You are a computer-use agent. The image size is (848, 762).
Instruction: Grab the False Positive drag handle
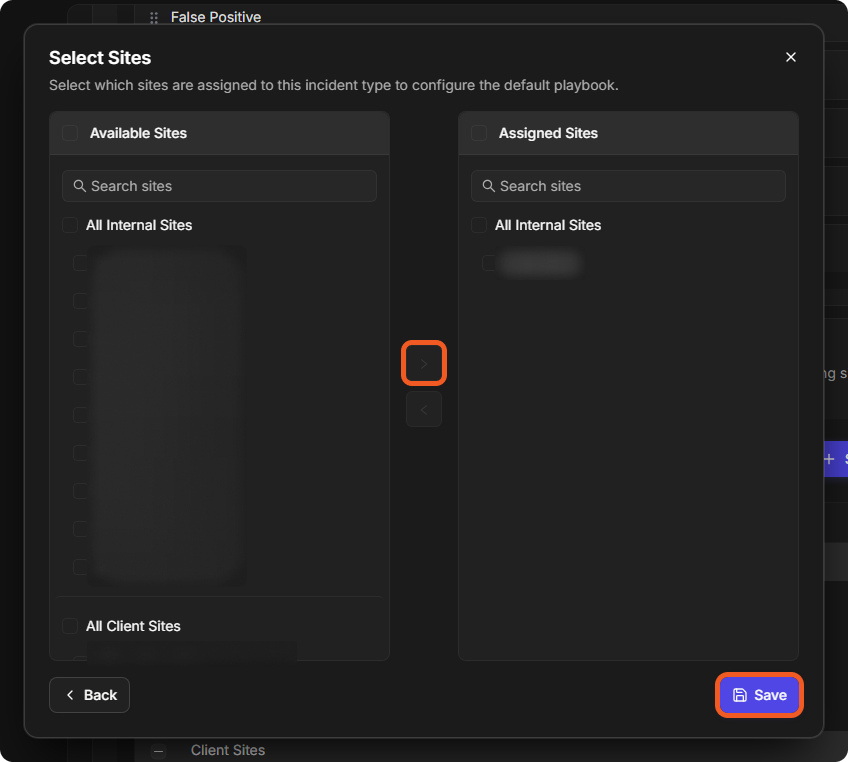tap(154, 18)
